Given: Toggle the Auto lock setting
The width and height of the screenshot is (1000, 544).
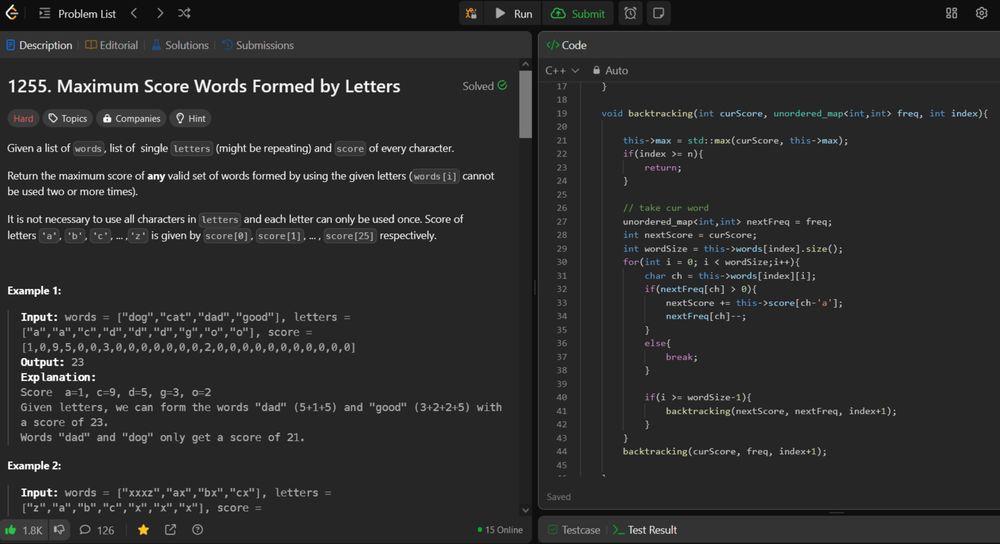Looking at the screenshot, I should tap(610, 70).
